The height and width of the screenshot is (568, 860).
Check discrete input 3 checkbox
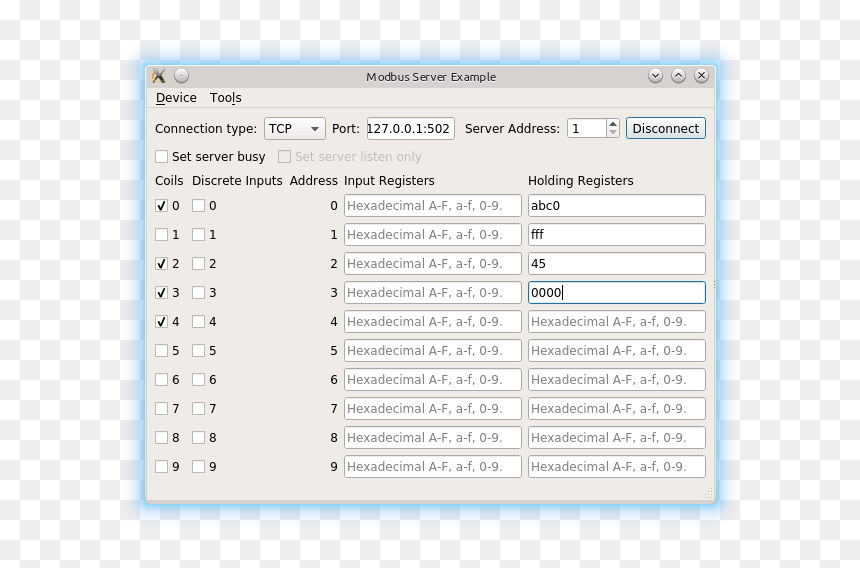[199, 293]
